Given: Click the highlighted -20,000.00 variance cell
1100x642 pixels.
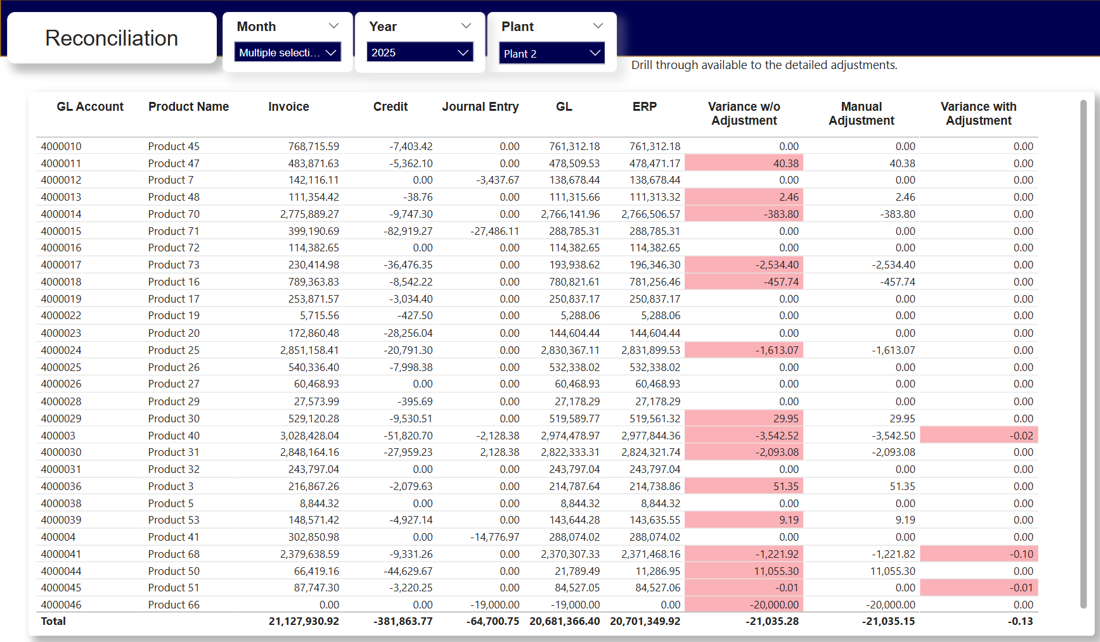Looking at the screenshot, I should [746, 605].
